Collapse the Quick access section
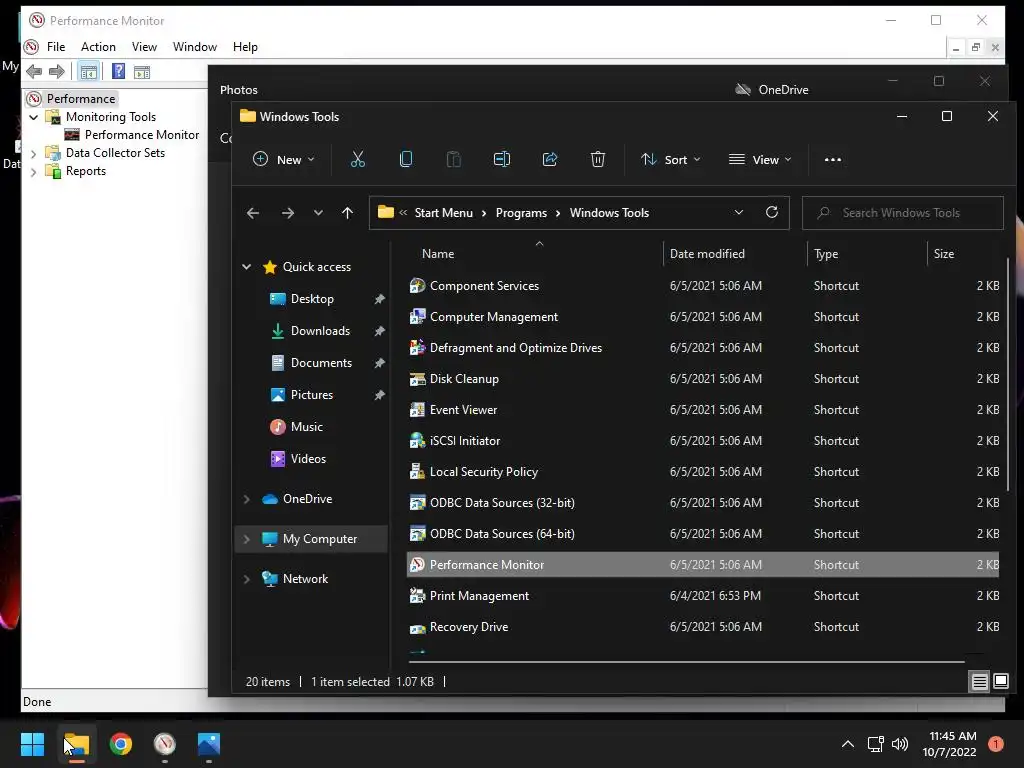This screenshot has height=768, width=1024. pos(247,266)
